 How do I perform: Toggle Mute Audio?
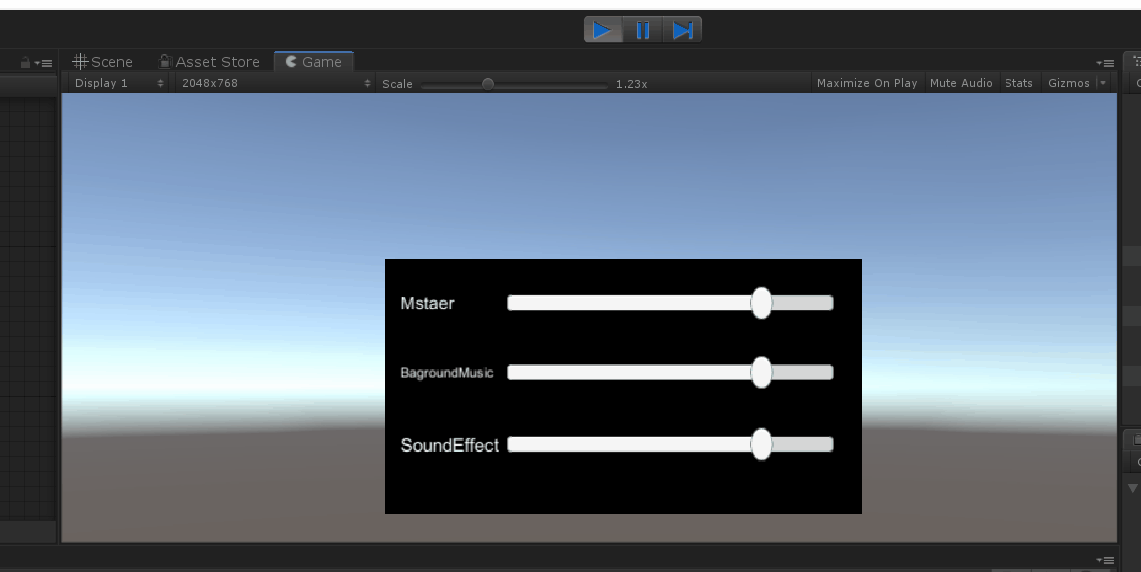click(x=961, y=83)
